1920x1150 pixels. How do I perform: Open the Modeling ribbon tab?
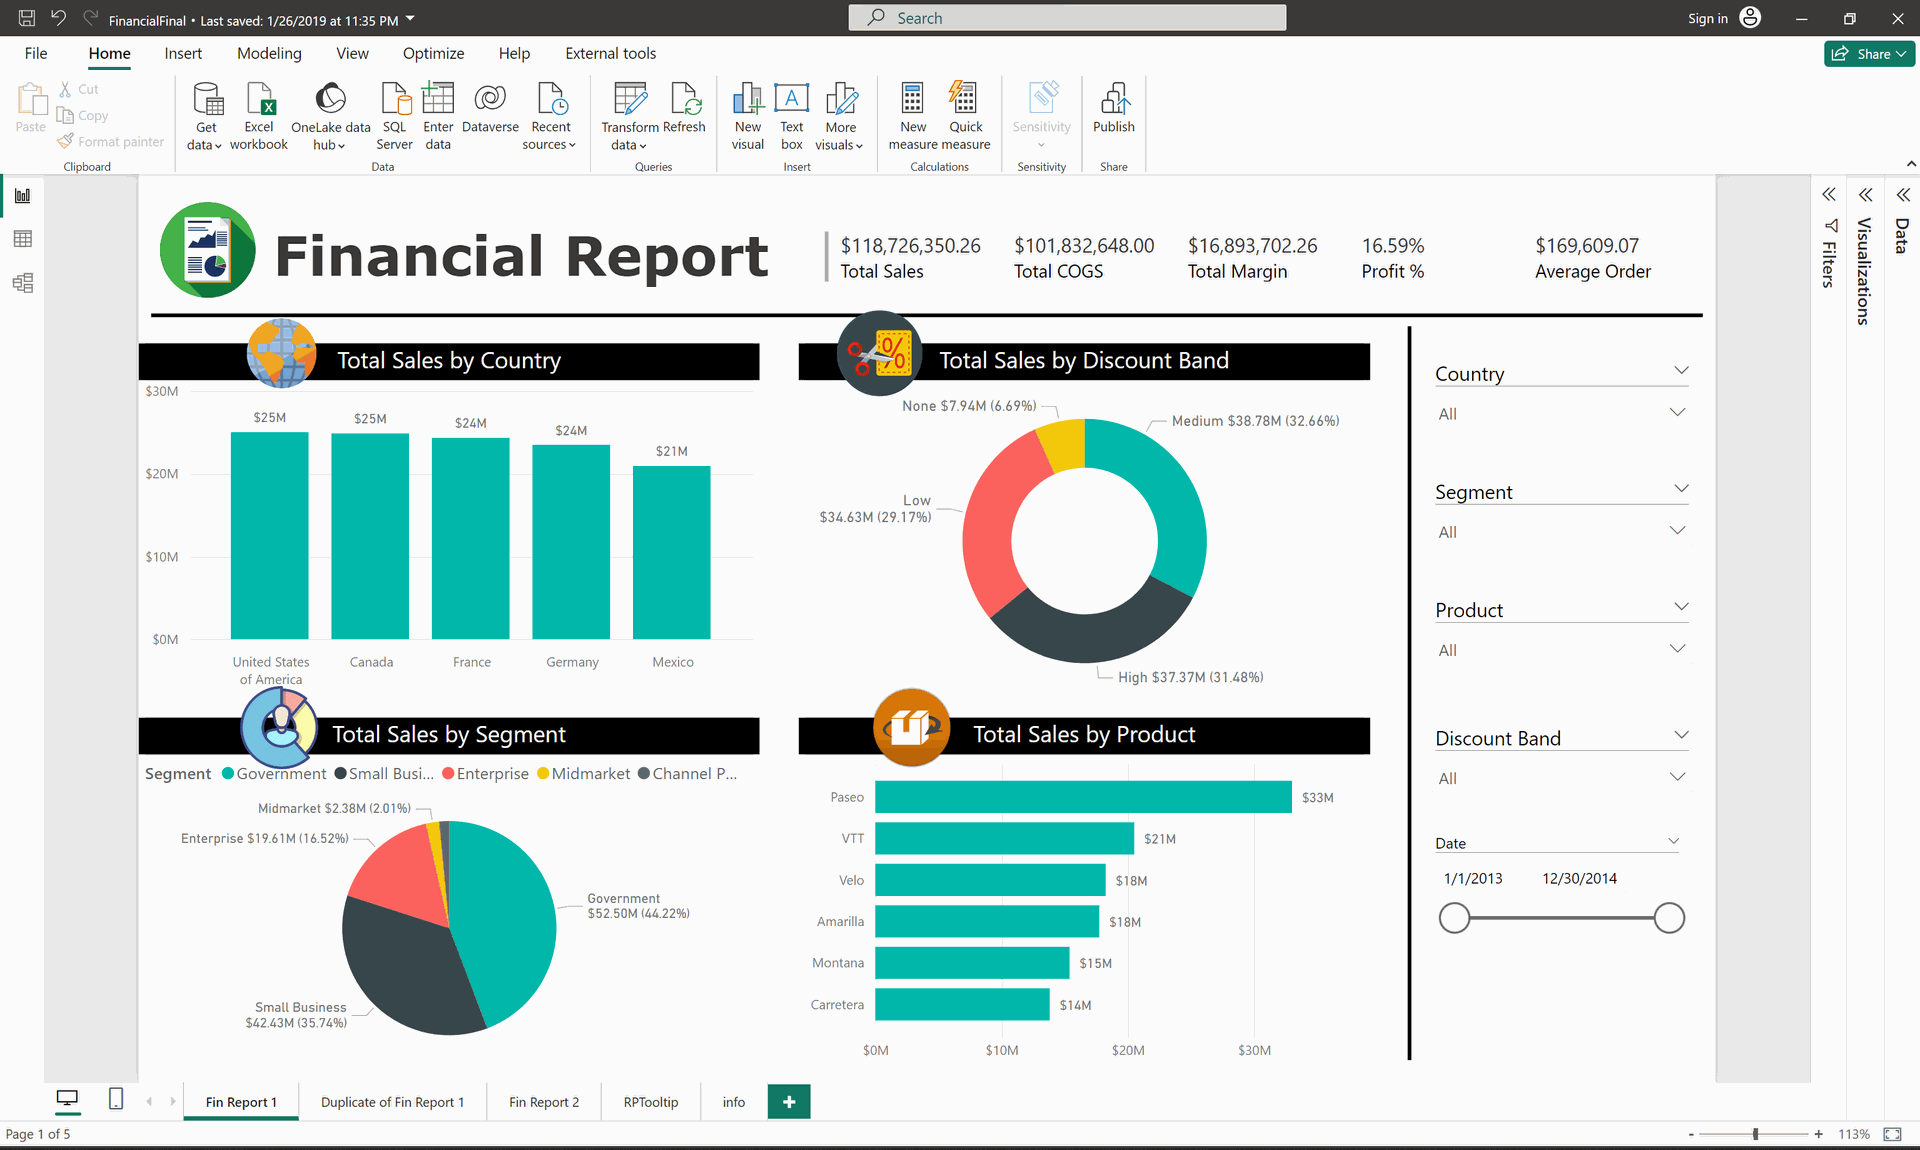269,54
